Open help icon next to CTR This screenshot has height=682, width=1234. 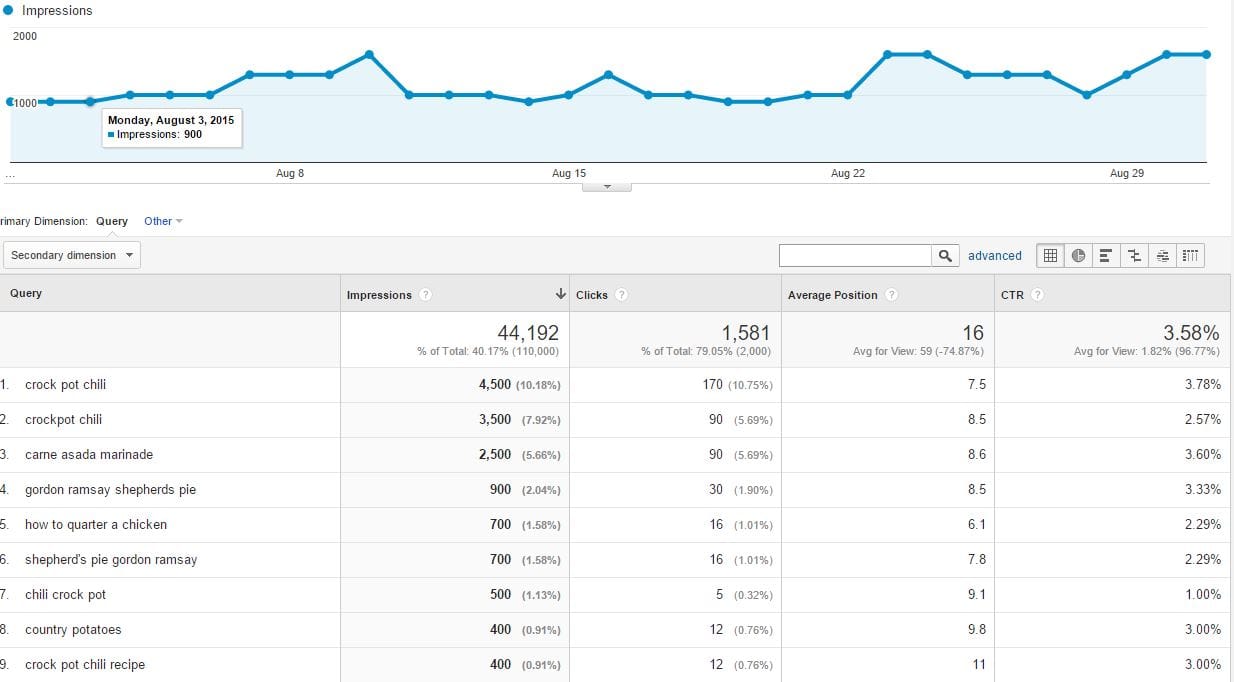(x=1038, y=295)
